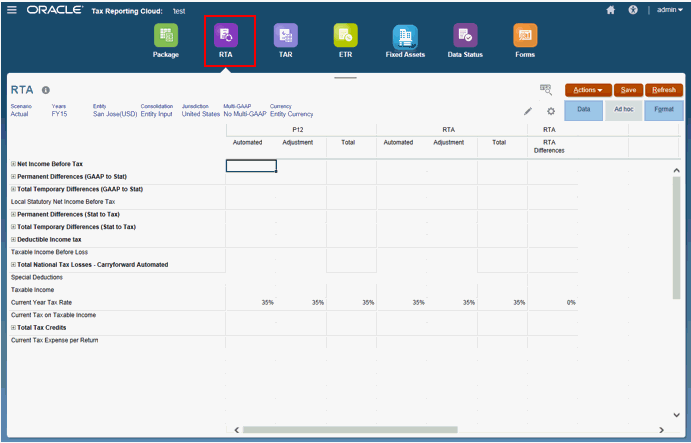Screen dimensions: 691x443
Task: Show RTA form information icon
Action: (46, 90)
